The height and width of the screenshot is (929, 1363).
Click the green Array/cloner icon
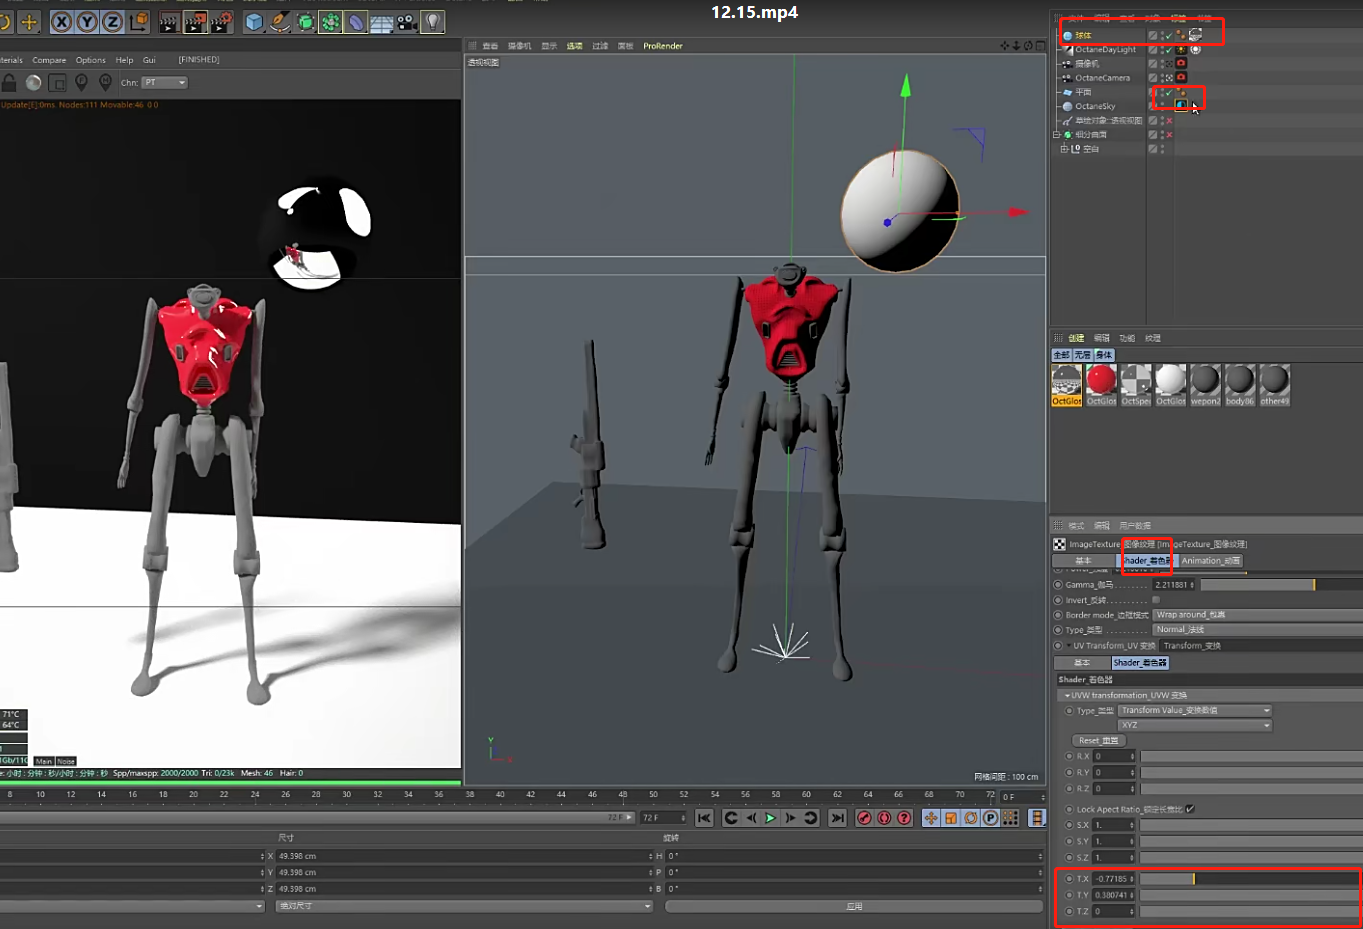tap(331, 21)
